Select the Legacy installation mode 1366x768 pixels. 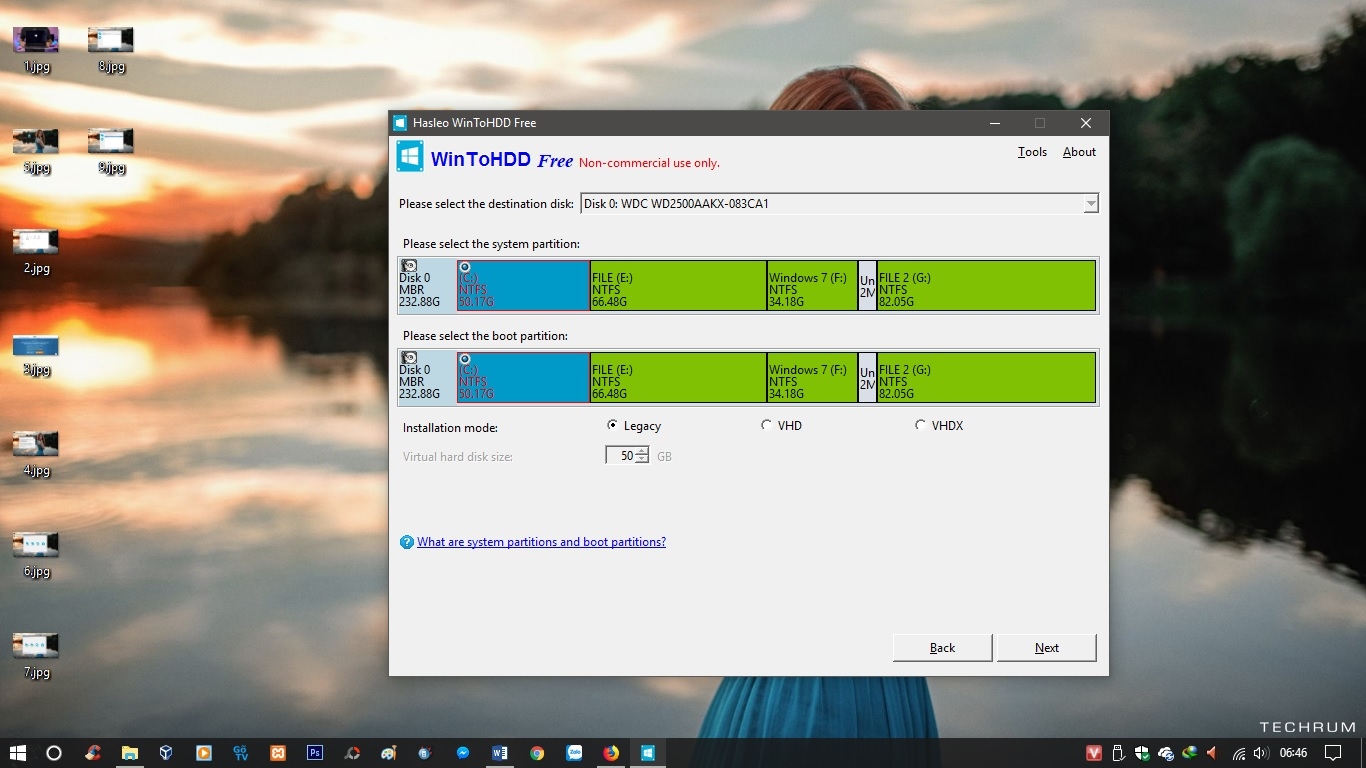634,426
